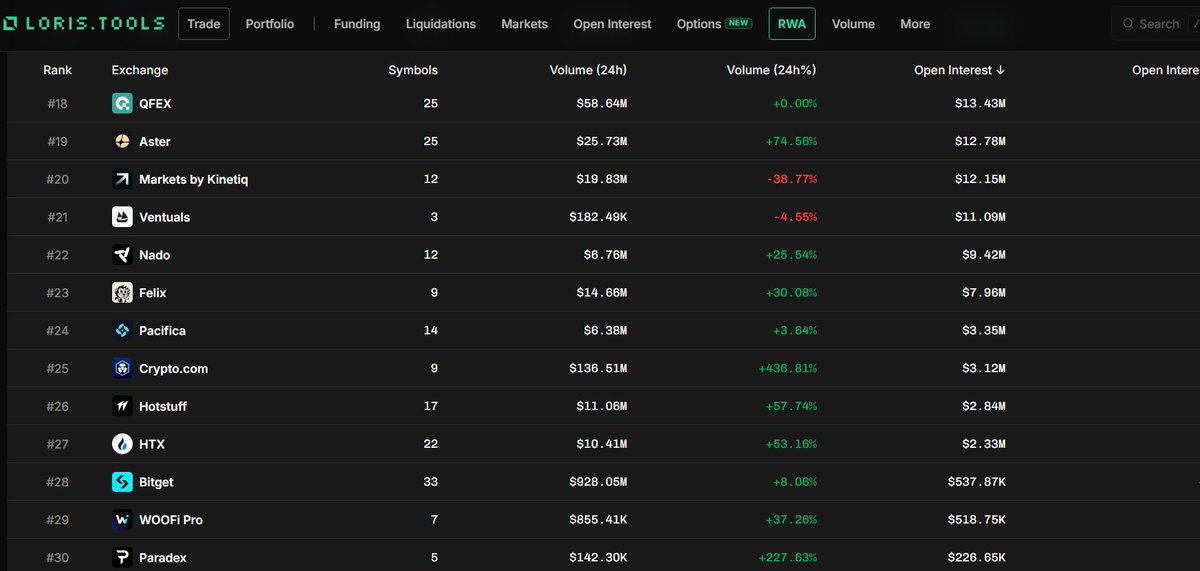Sort by the Symbols column header
Screen dimensions: 1200x571
point(413,70)
